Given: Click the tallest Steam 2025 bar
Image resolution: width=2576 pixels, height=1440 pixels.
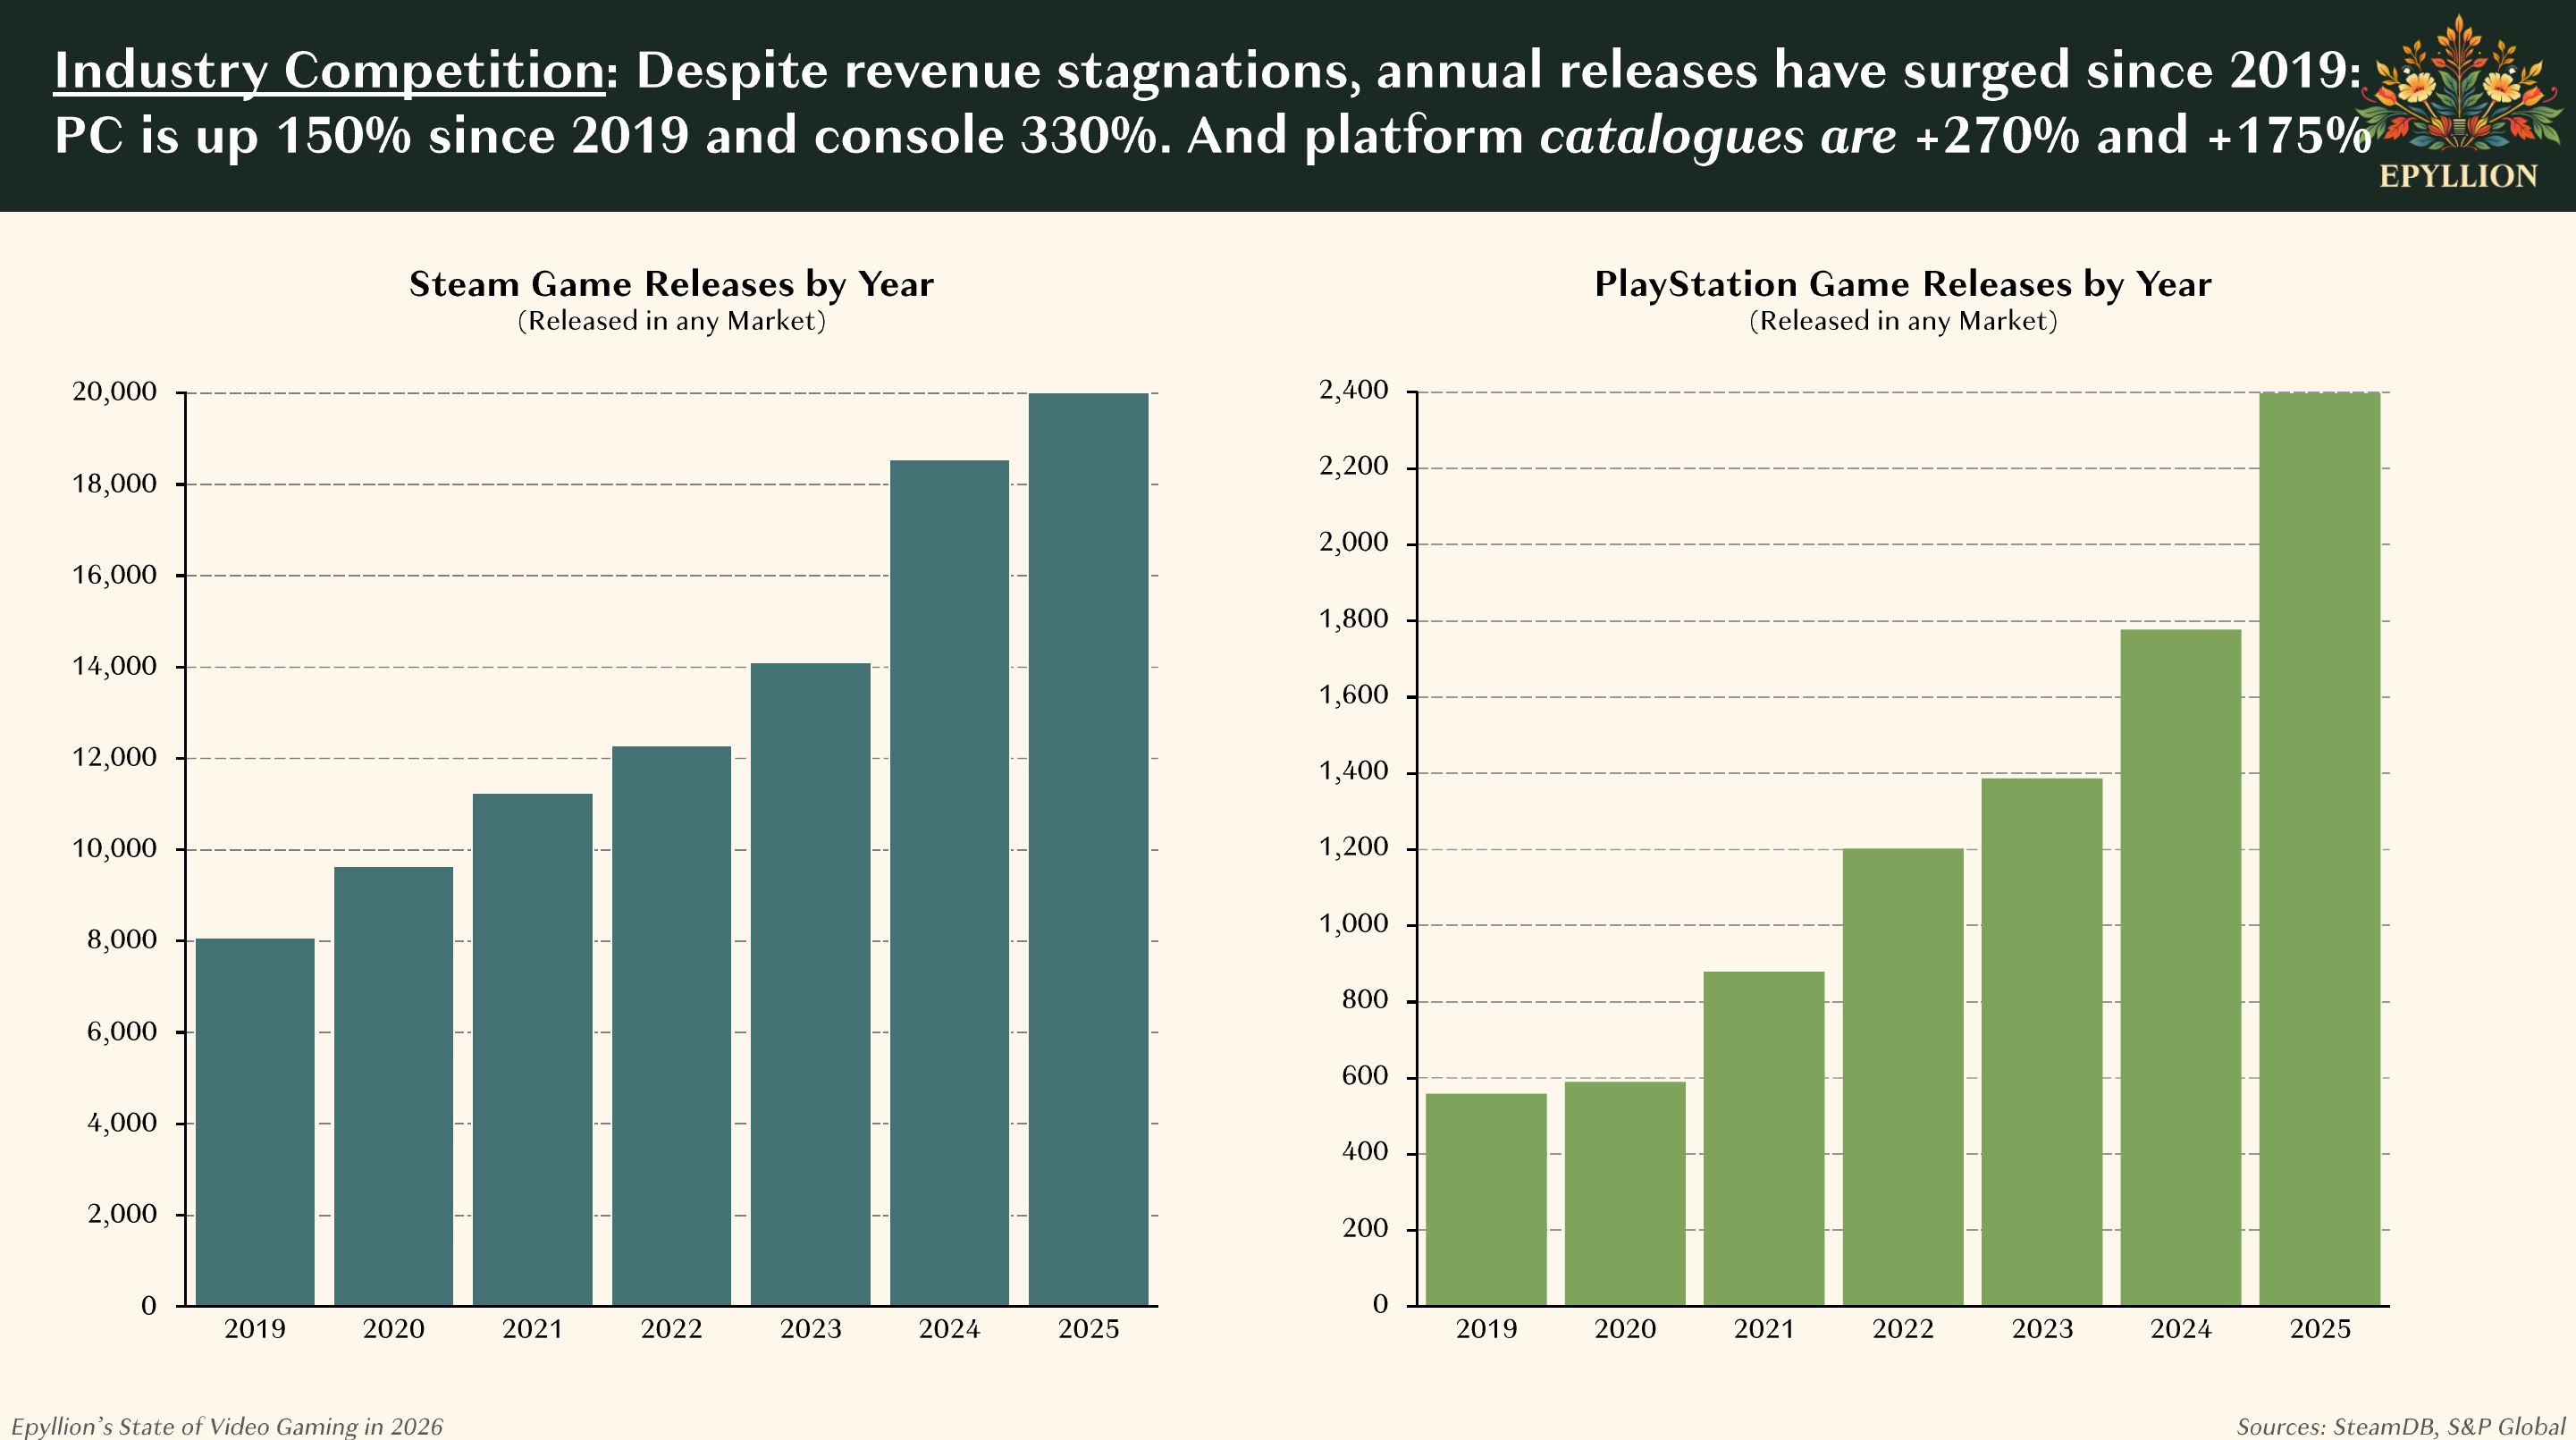Looking at the screenshot, I should pyautogui.click(x=1088, y=849).
